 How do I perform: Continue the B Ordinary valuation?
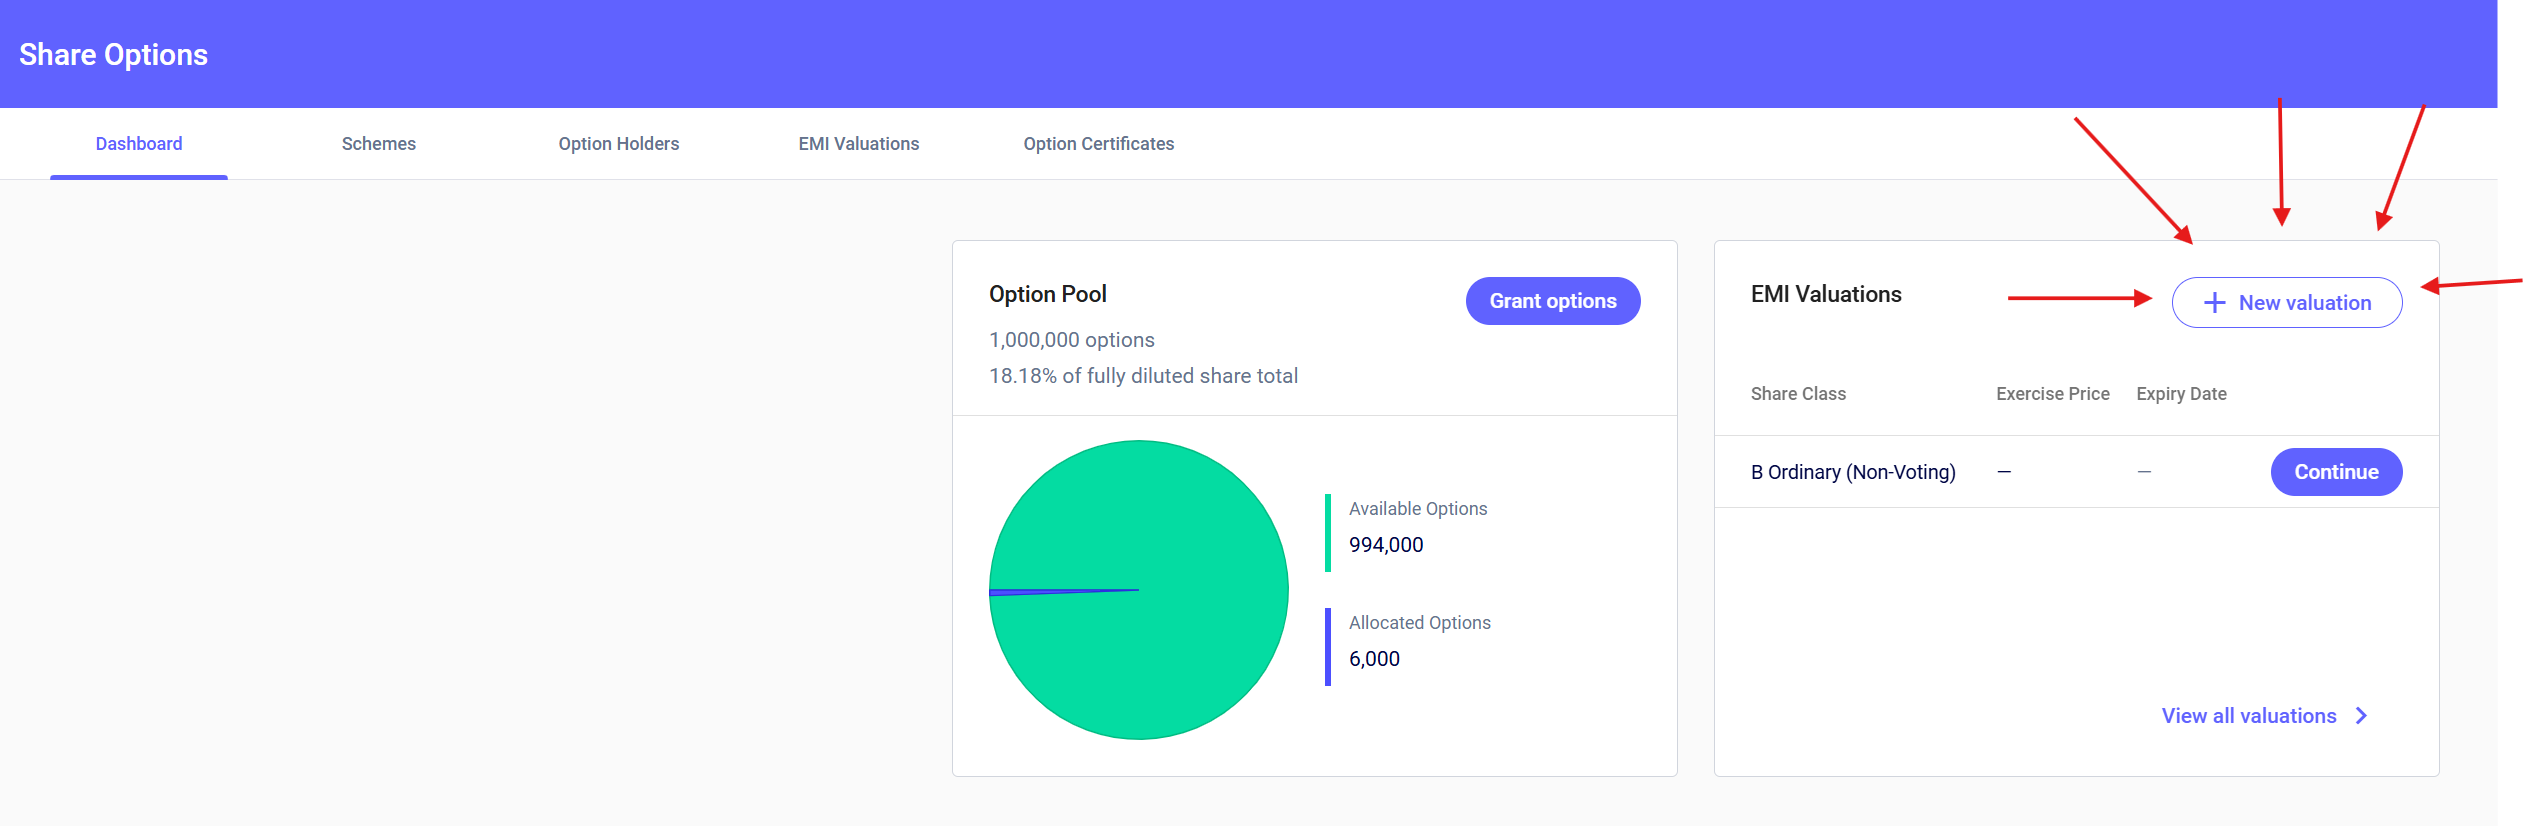pos(2335,472)
